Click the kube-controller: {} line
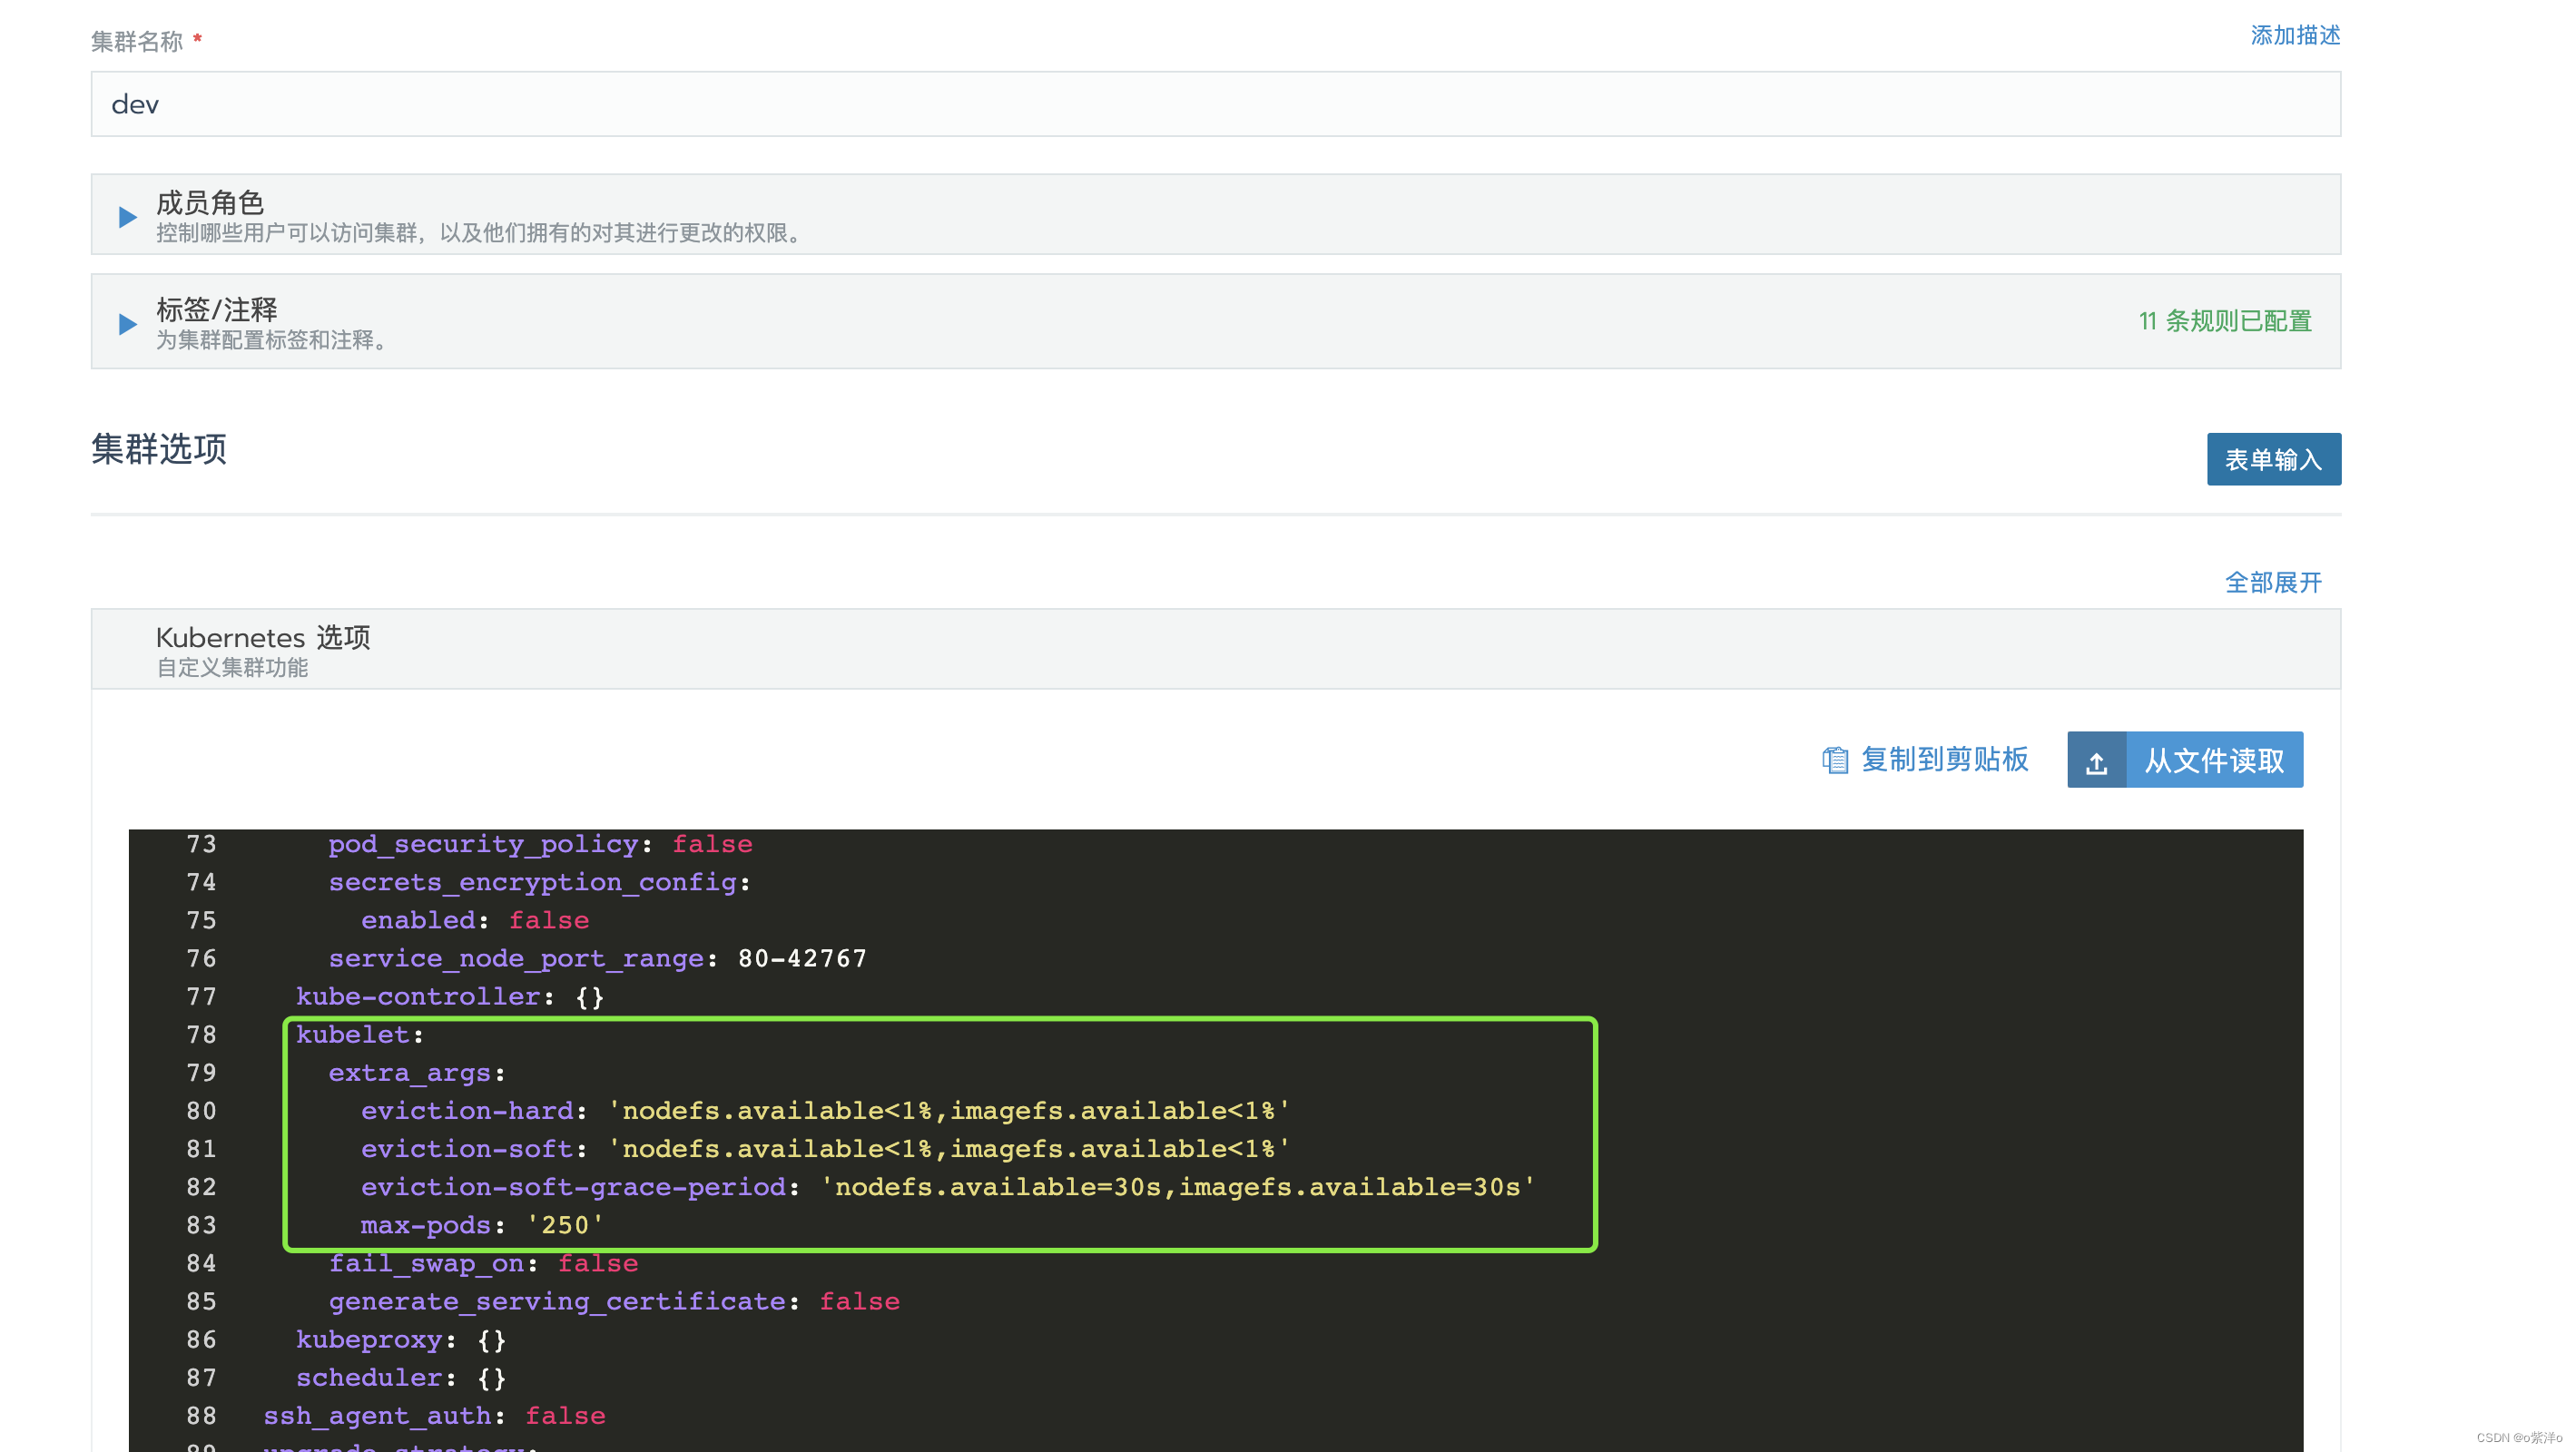Screen dimensions: 2576x1452 pos(450,996)
